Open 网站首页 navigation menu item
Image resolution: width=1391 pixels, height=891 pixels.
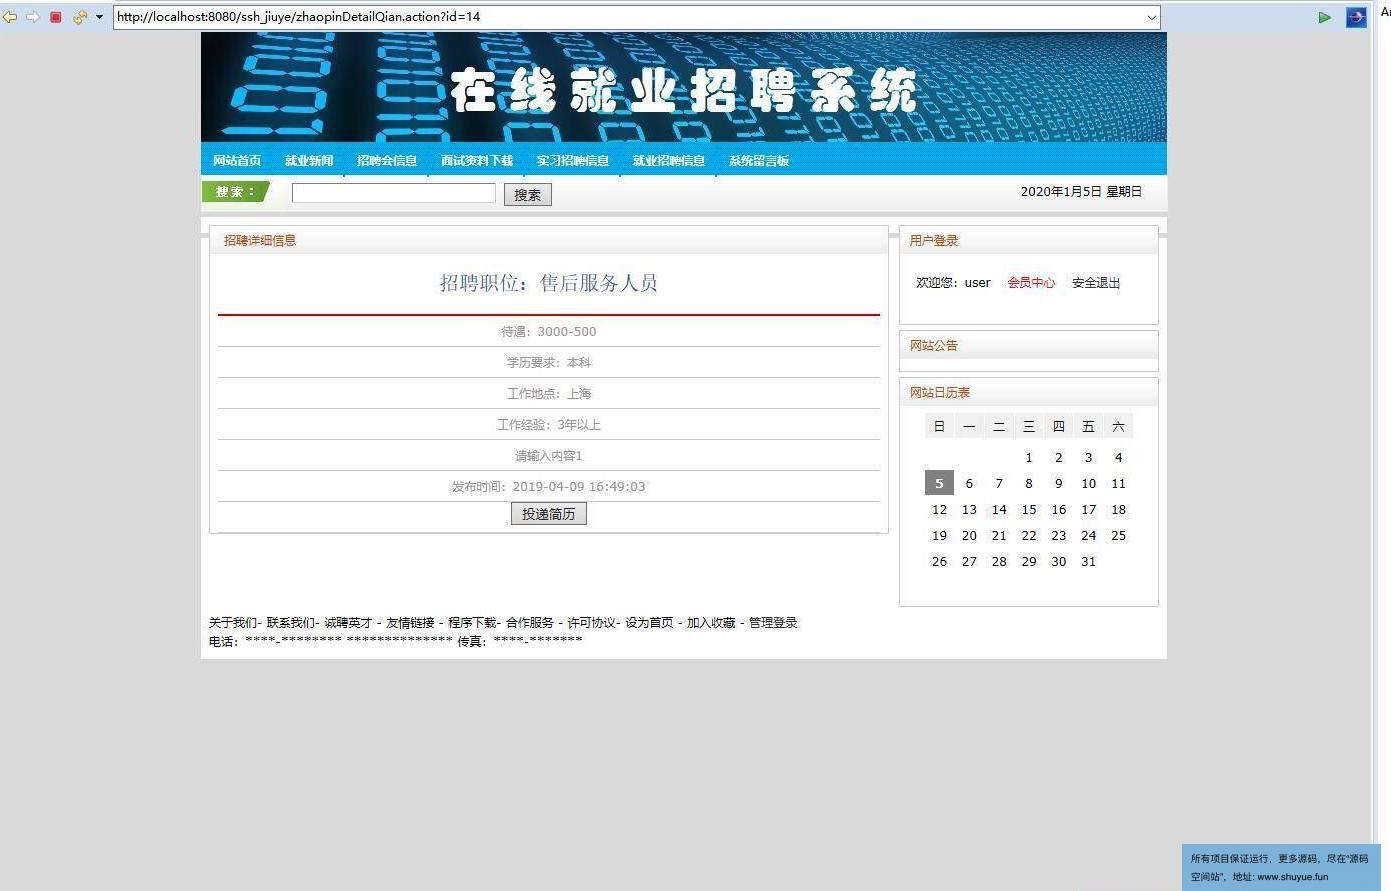(x=237, y=161)
